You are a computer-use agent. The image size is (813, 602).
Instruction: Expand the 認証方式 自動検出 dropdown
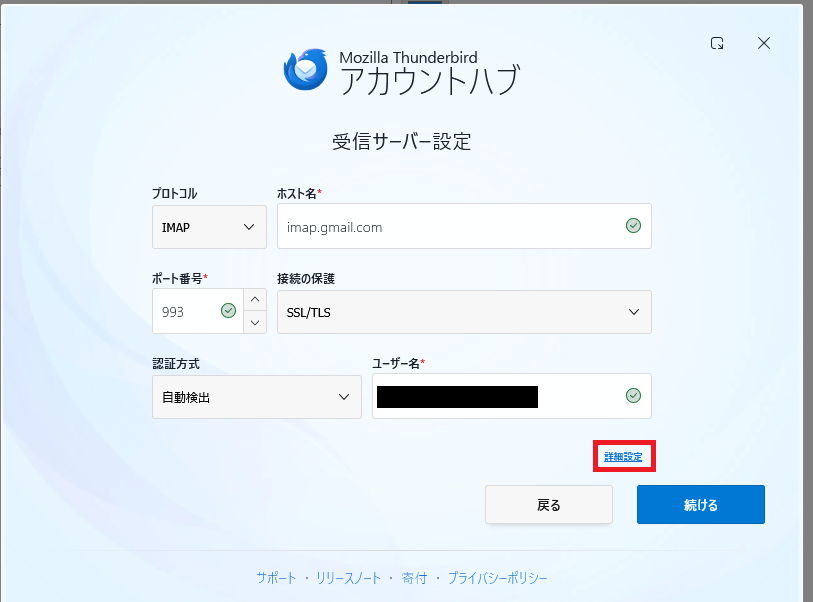click(x=257, y=397)
